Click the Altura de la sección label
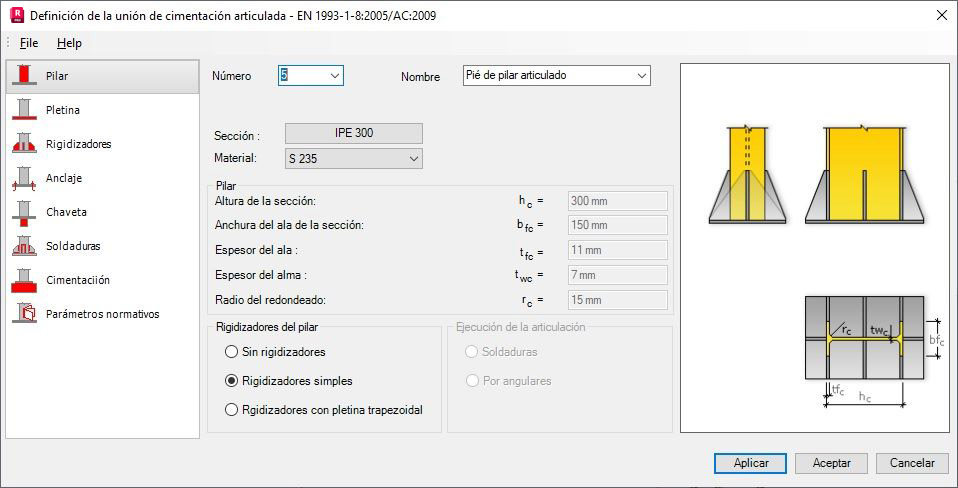The image size is (958, 488). click(x=266, y=200)
